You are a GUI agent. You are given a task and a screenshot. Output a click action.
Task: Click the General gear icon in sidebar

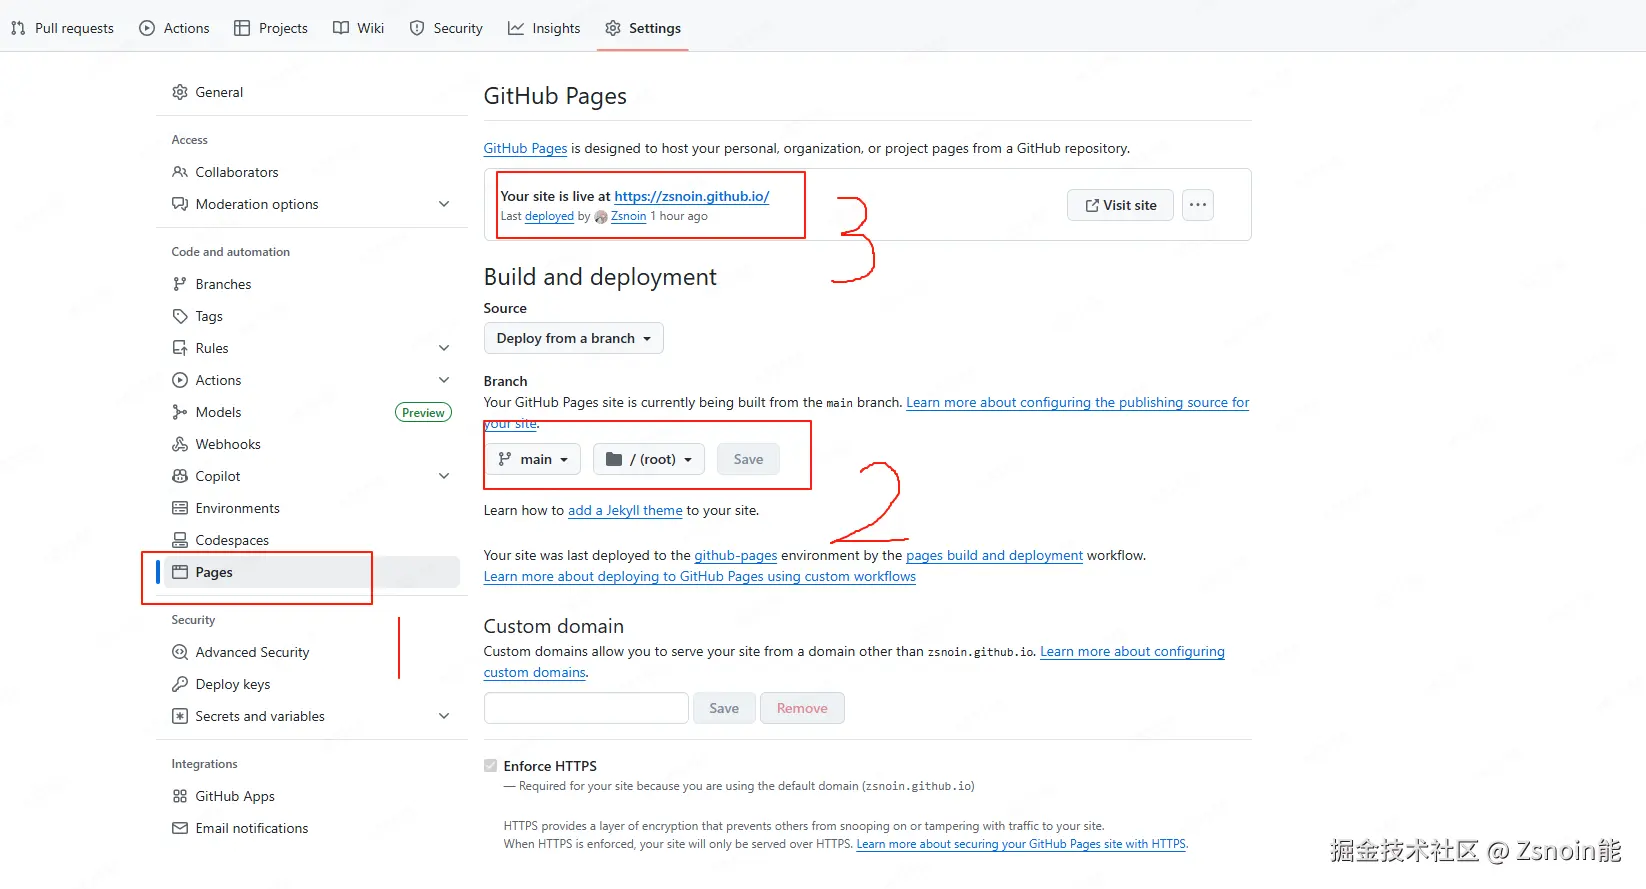point(180,92)
